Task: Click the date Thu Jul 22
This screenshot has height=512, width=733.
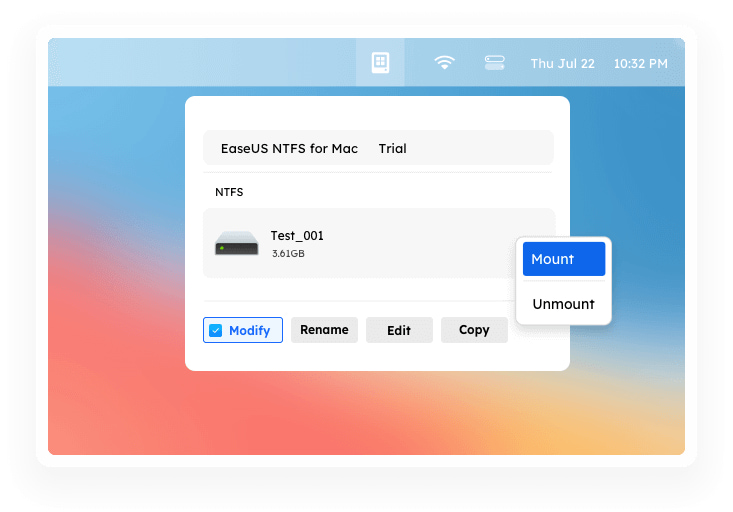Action: coord(562,64)
